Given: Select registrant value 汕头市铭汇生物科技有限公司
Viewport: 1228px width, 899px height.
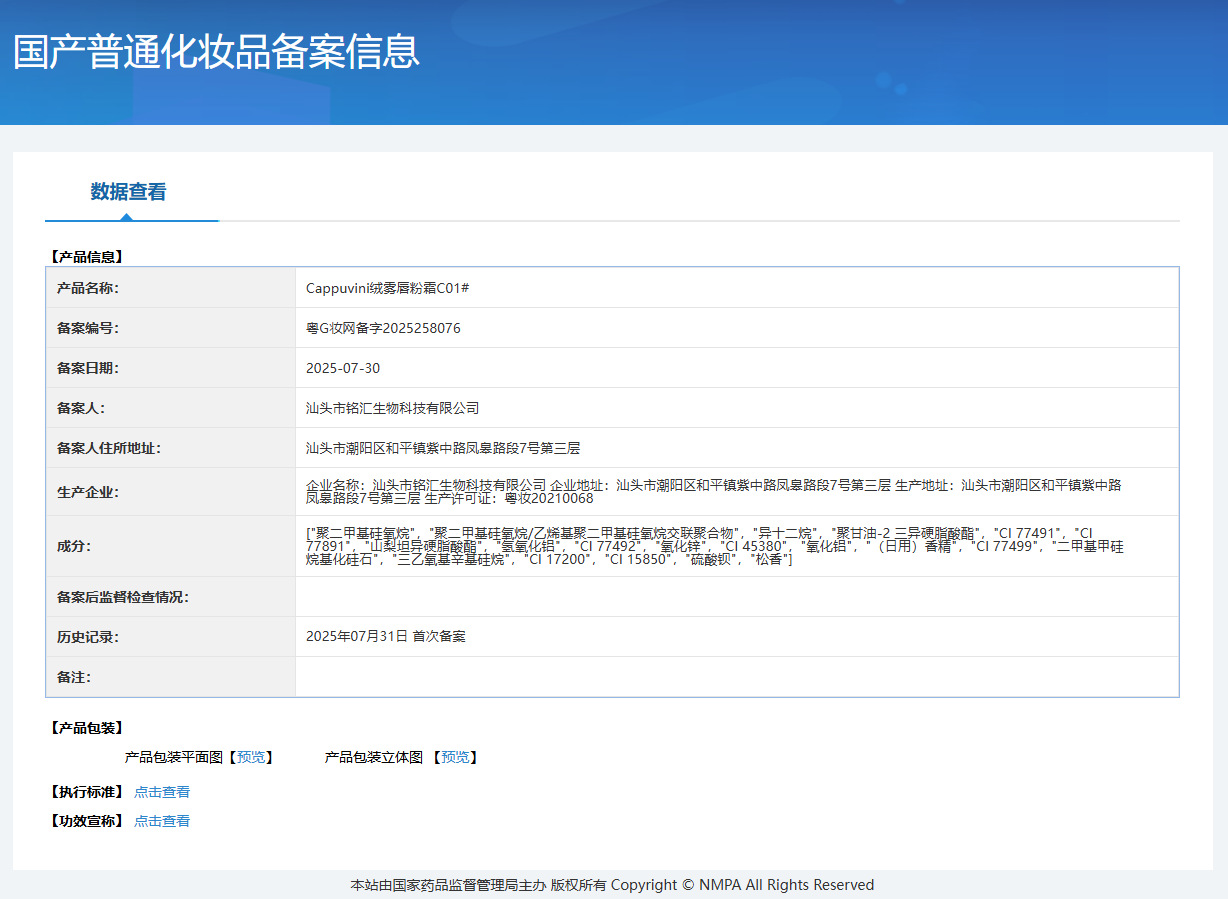Looking at the screenshot, I should click(x=393, y=408).
